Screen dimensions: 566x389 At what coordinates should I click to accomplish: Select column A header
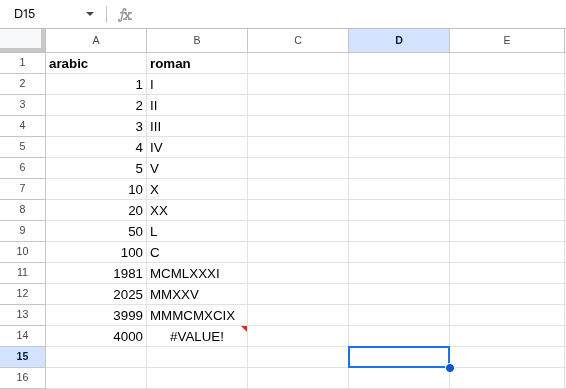[96, 40]
